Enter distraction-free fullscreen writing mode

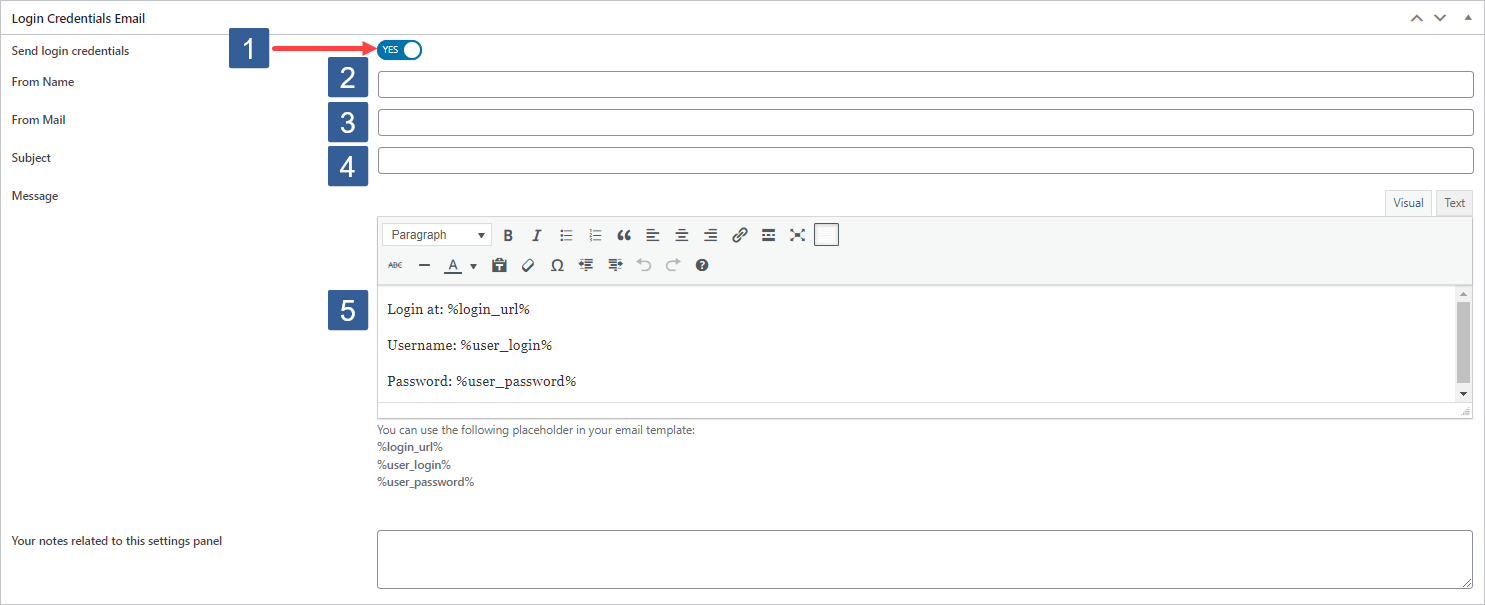797,234
